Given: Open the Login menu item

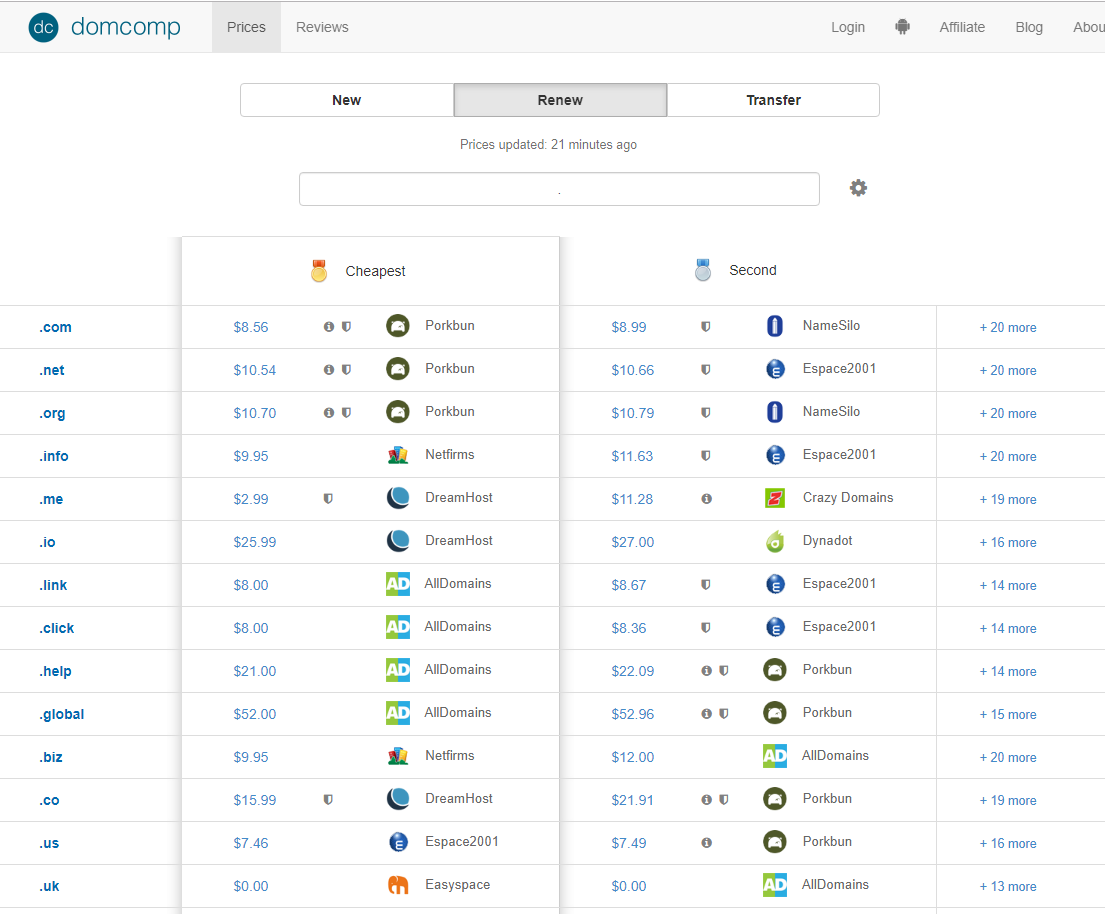Looking at the screenshot, I should [x=848, y=27].
